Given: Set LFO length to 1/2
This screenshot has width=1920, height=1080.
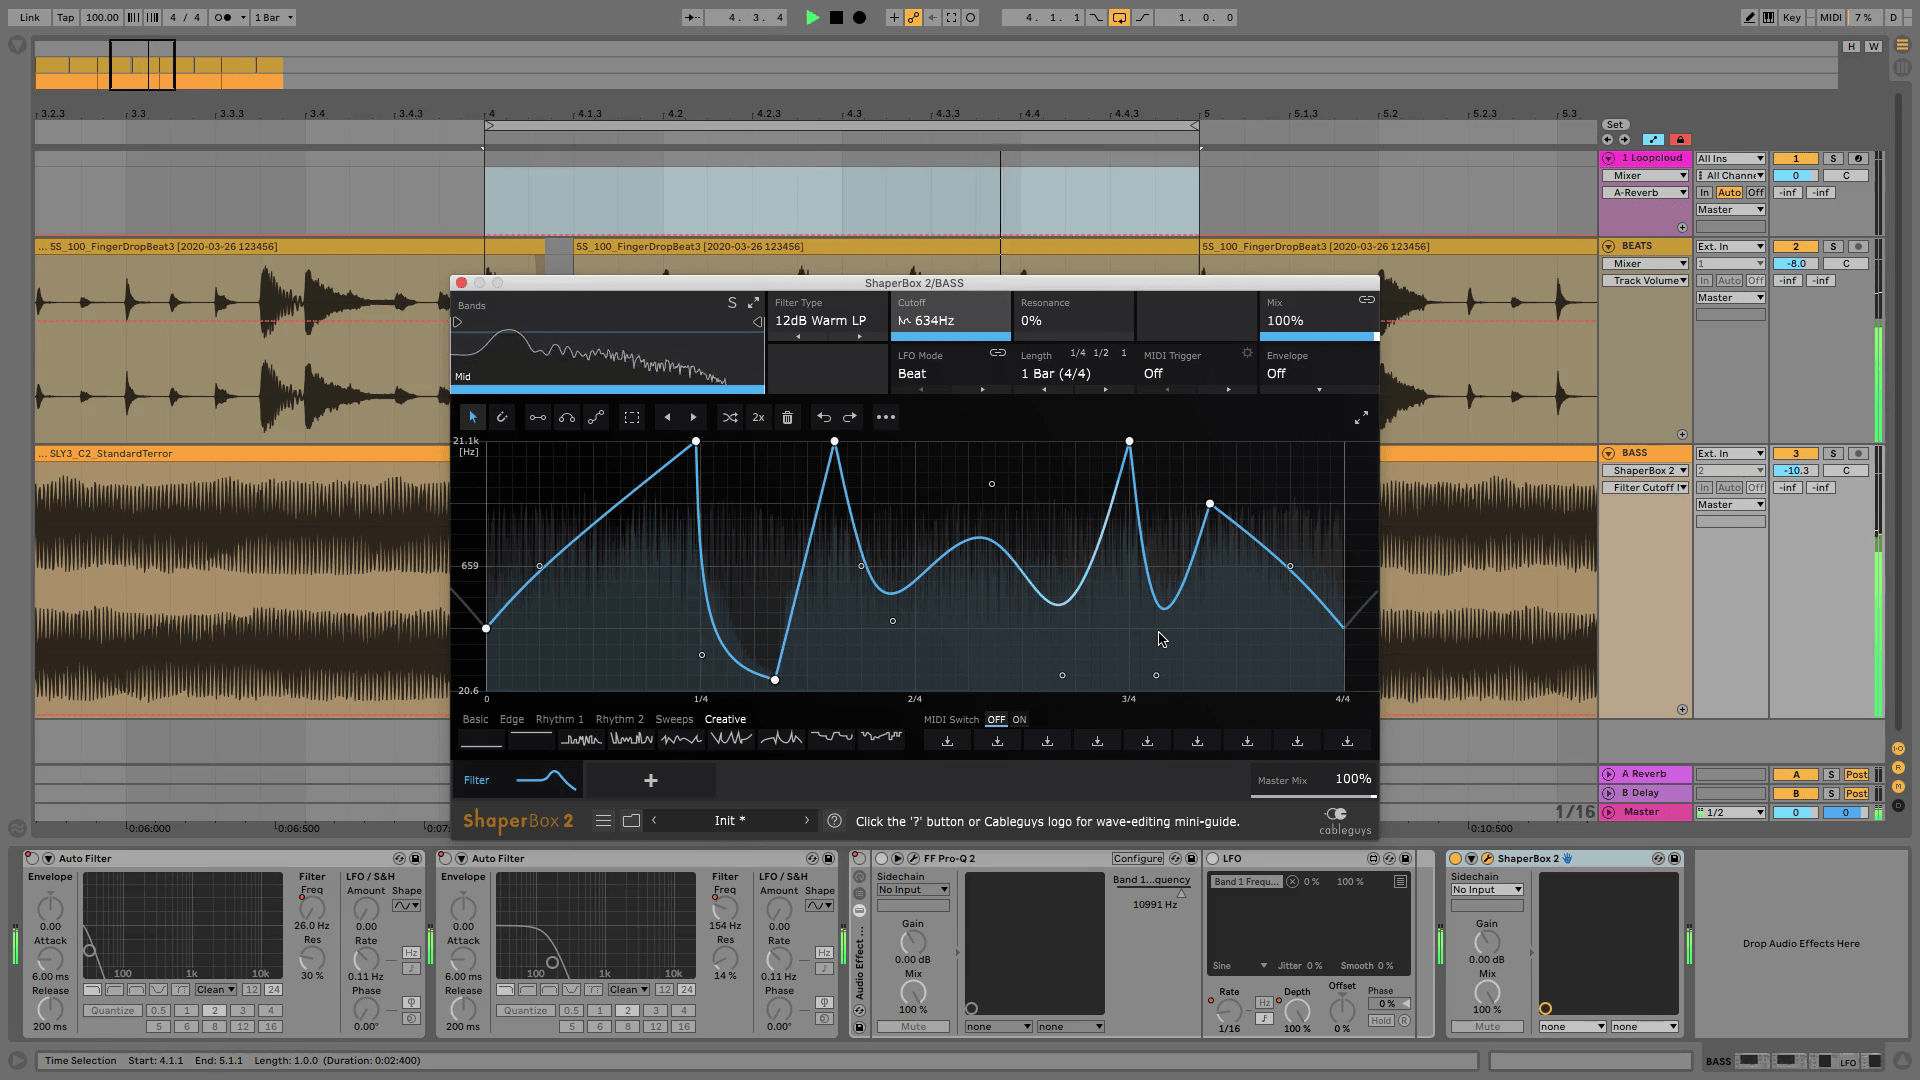Looking at the screenshot, I should pos(1100,353).
